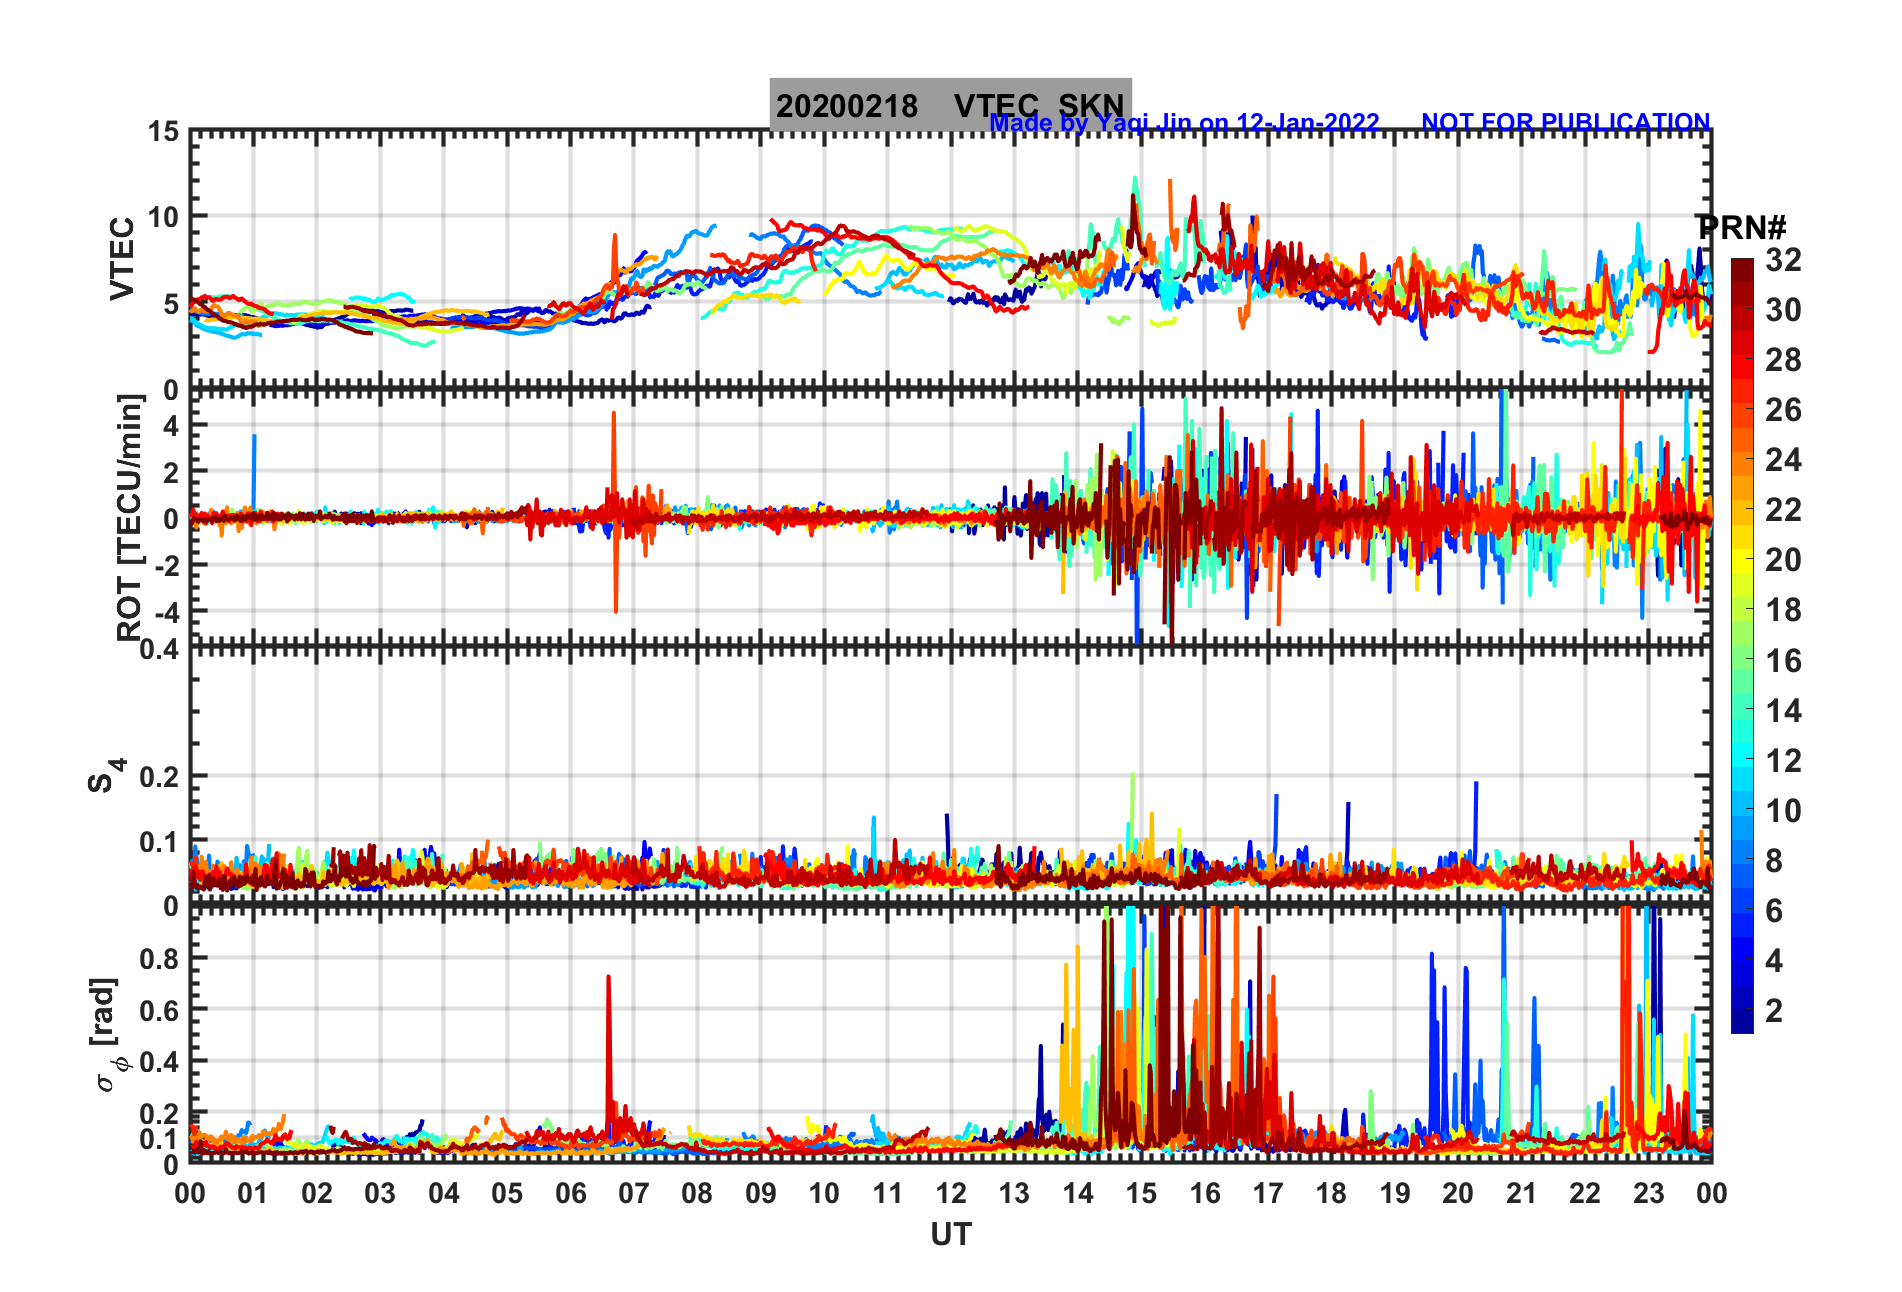Click the PRN colorbar tick label "16"

point(1783,661)
